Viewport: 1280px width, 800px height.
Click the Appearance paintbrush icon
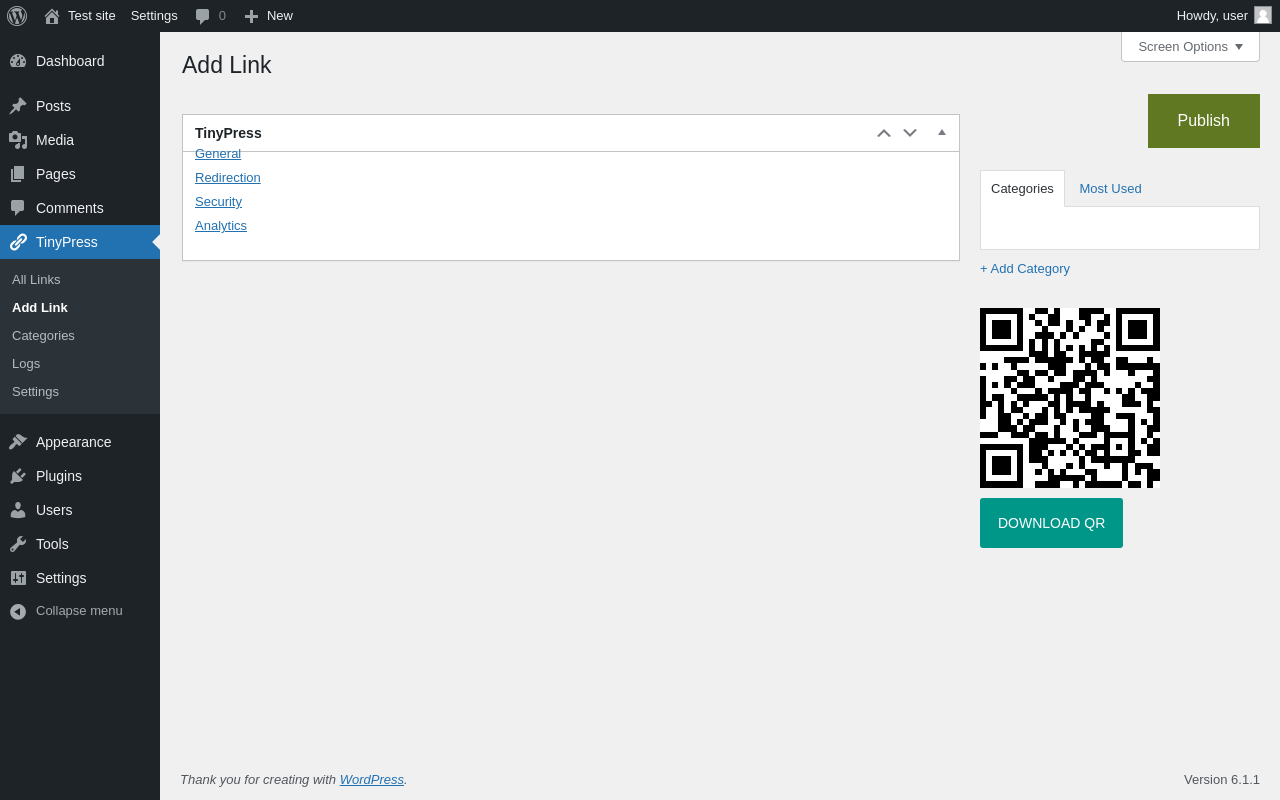tap(18, 442)
